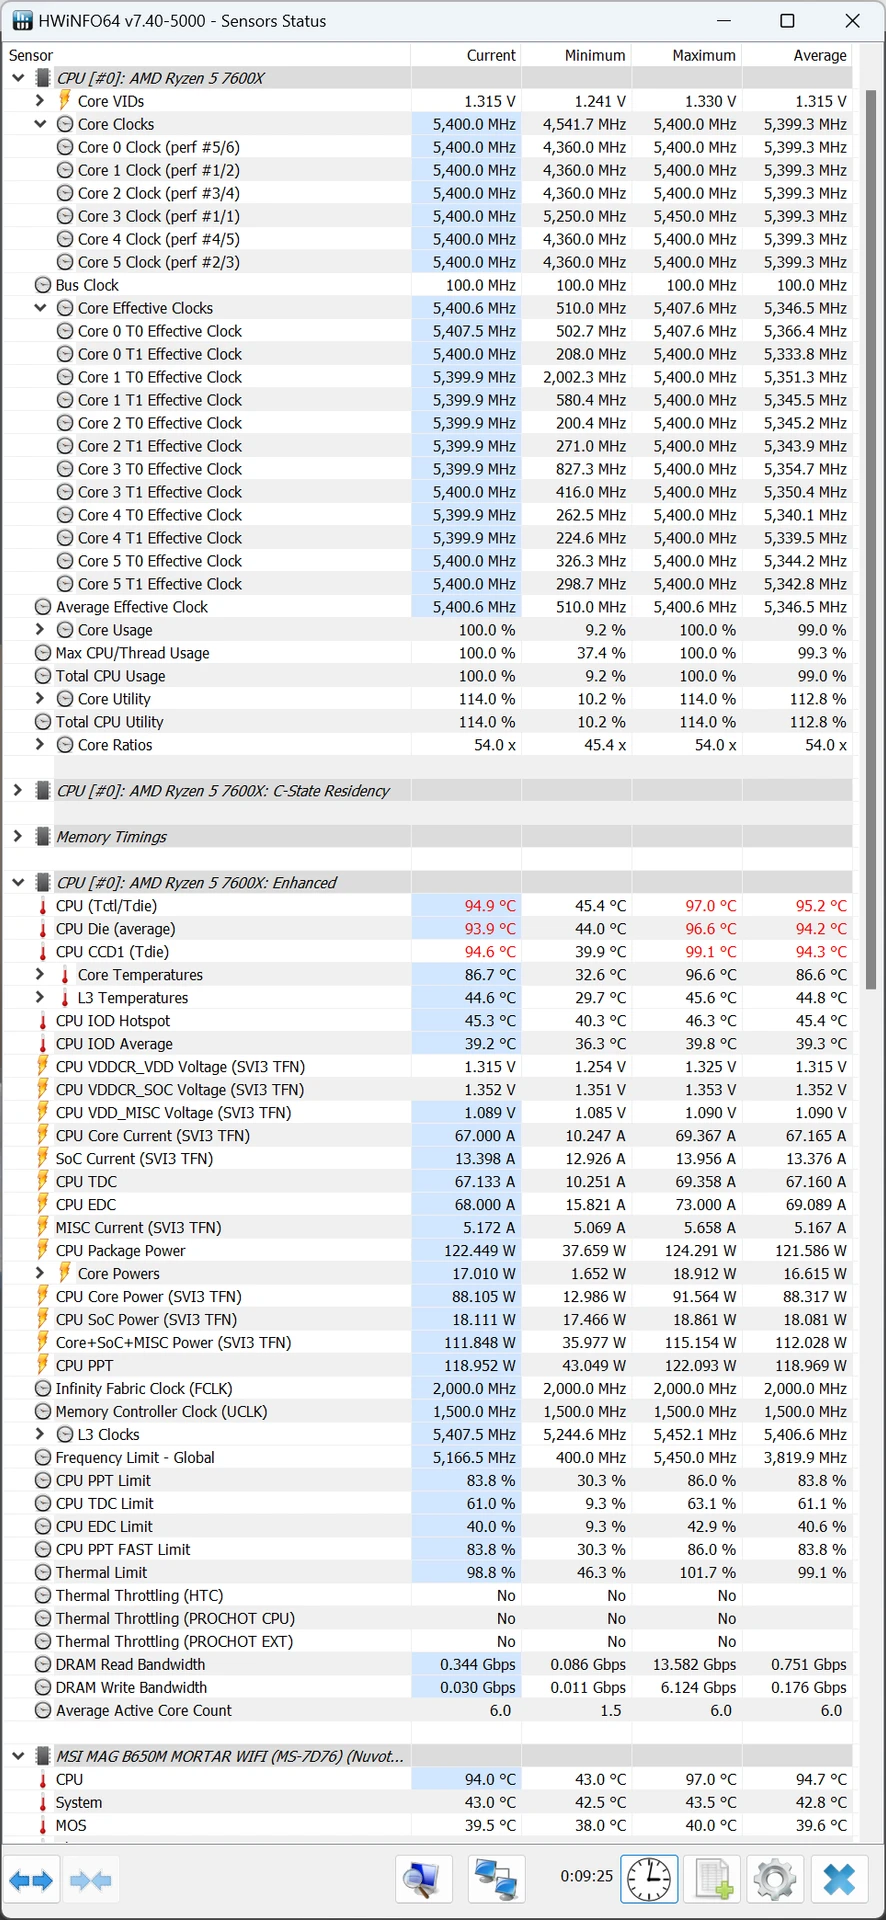
Task: Select the Average Active Core Count row
Action: coord(428,1710)
